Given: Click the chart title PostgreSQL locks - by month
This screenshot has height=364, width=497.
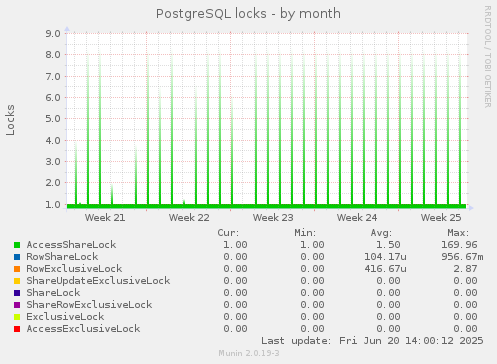Looking at the screenshot, I should [248, 14].
